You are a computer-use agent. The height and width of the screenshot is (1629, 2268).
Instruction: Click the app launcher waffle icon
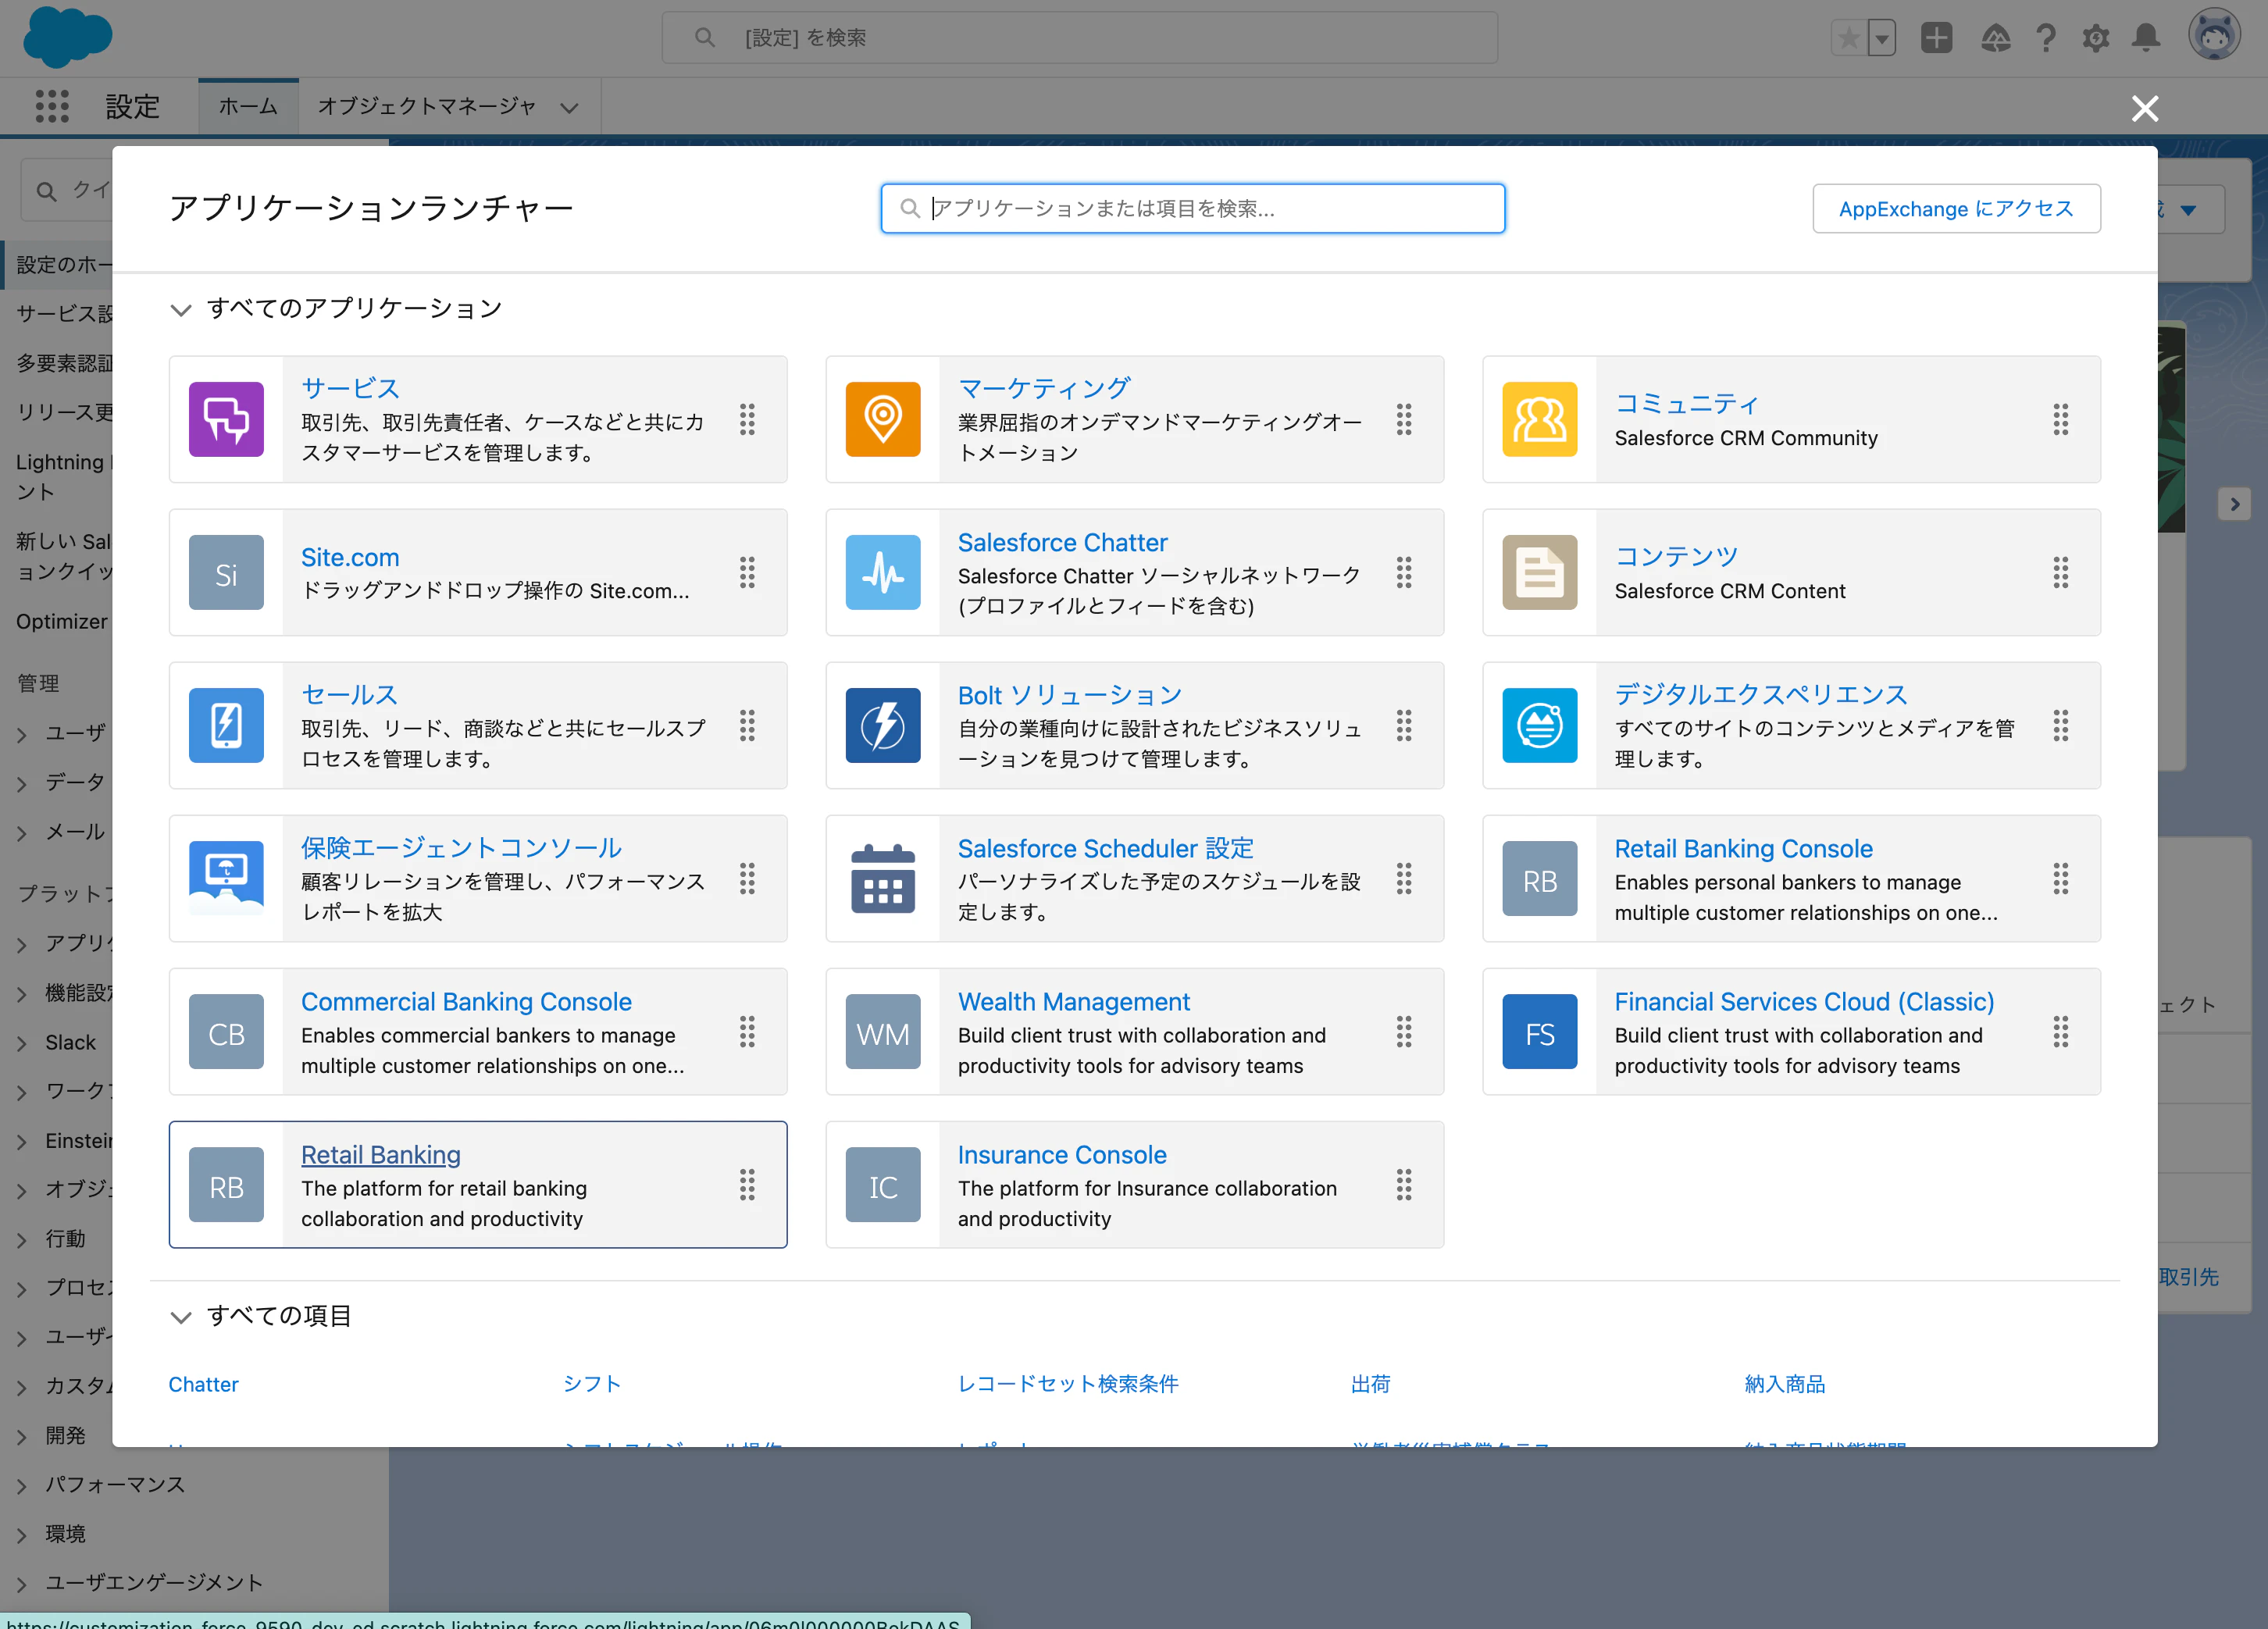(x=52, y=106)
